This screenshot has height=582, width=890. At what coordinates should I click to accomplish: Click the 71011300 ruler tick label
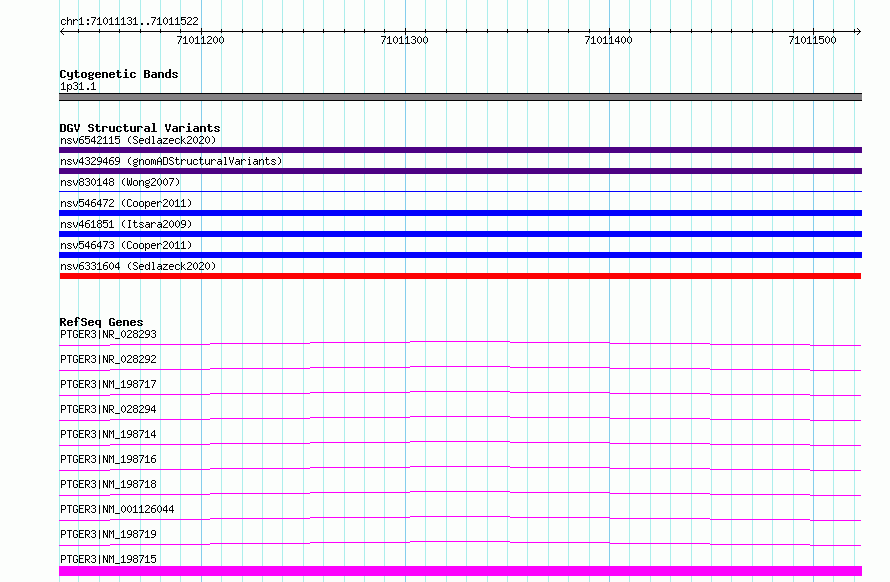404,40
